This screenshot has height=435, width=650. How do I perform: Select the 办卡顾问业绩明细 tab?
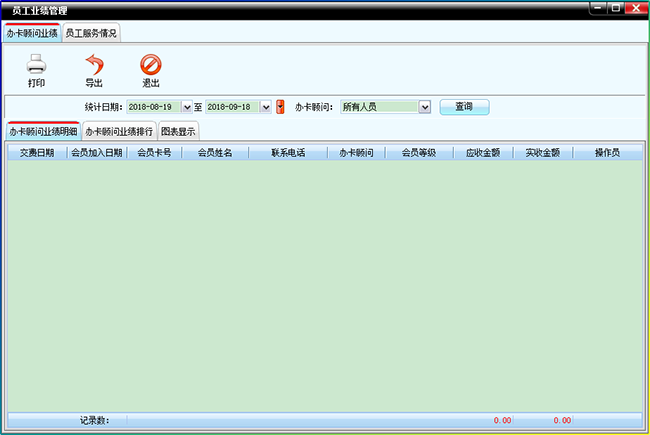click(x=43, y=131)
